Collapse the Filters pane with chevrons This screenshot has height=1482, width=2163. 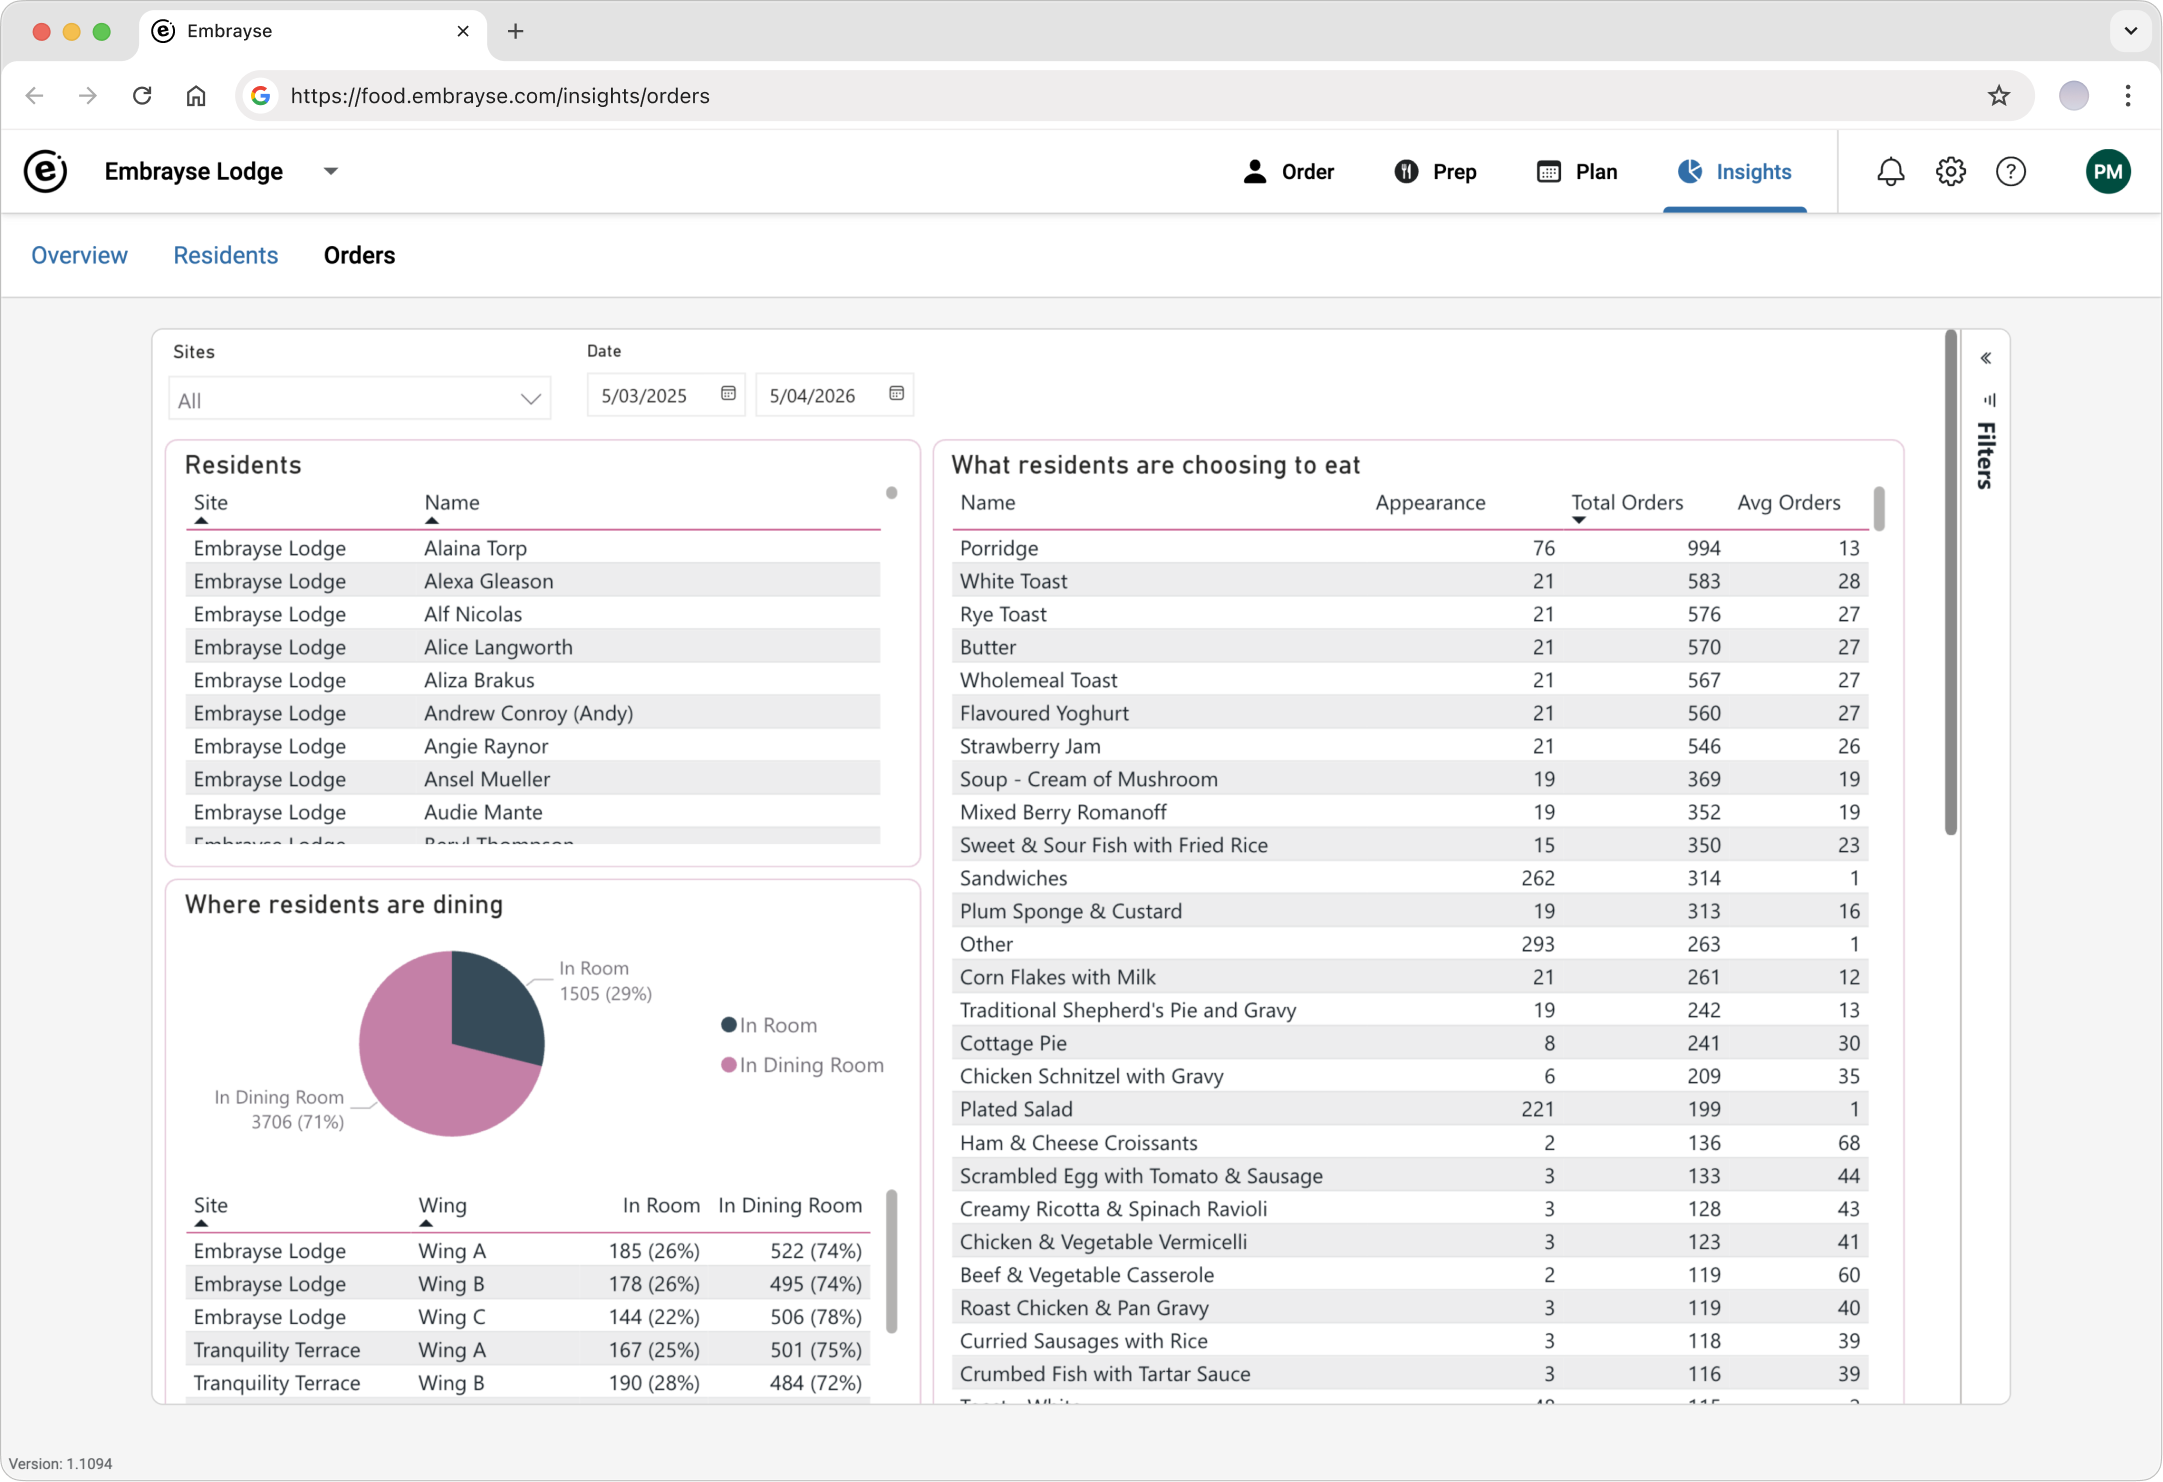click(x=1985, y=358)
